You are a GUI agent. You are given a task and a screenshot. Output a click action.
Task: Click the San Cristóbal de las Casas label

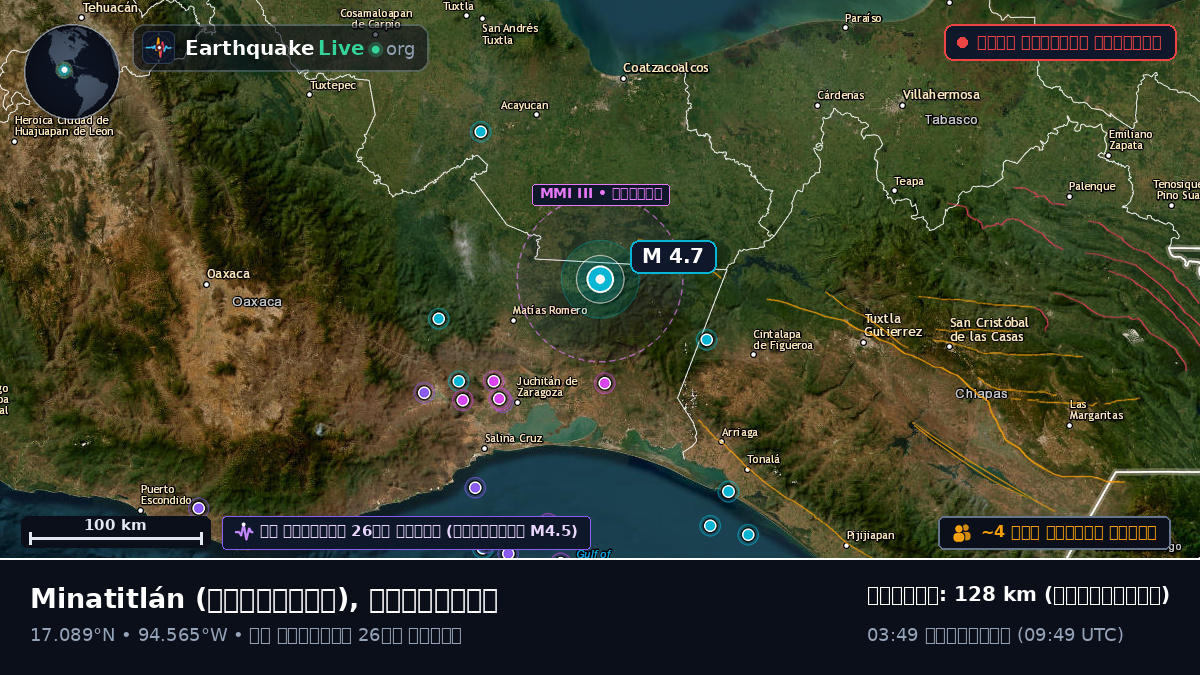[x=989, y=329]
